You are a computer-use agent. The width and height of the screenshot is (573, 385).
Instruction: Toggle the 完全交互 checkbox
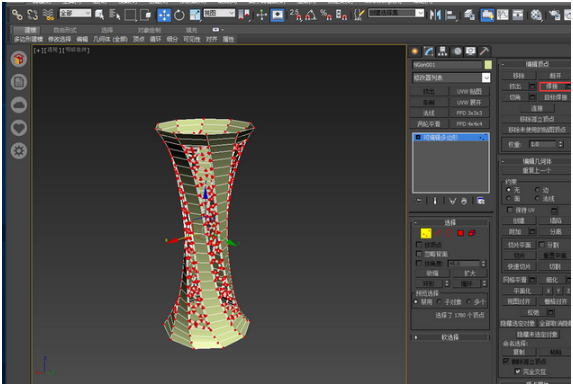pyautogui.click(x=517, y=371)
